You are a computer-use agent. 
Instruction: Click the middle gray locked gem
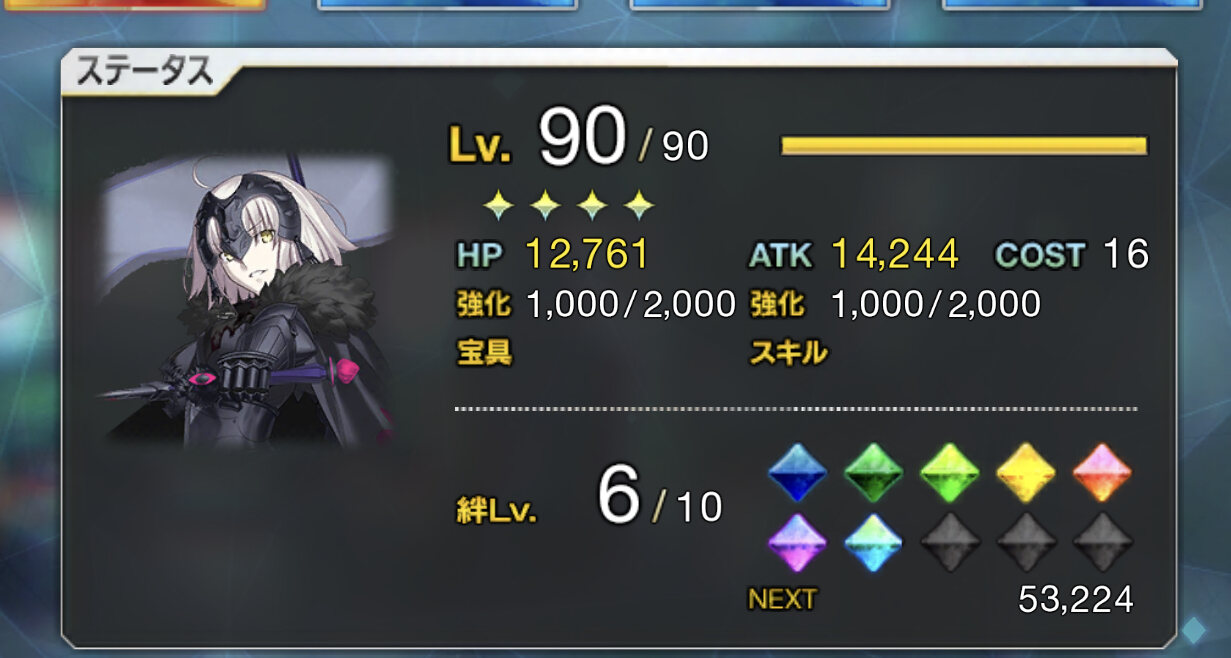pyautogui.click(x=1026, y=541)
